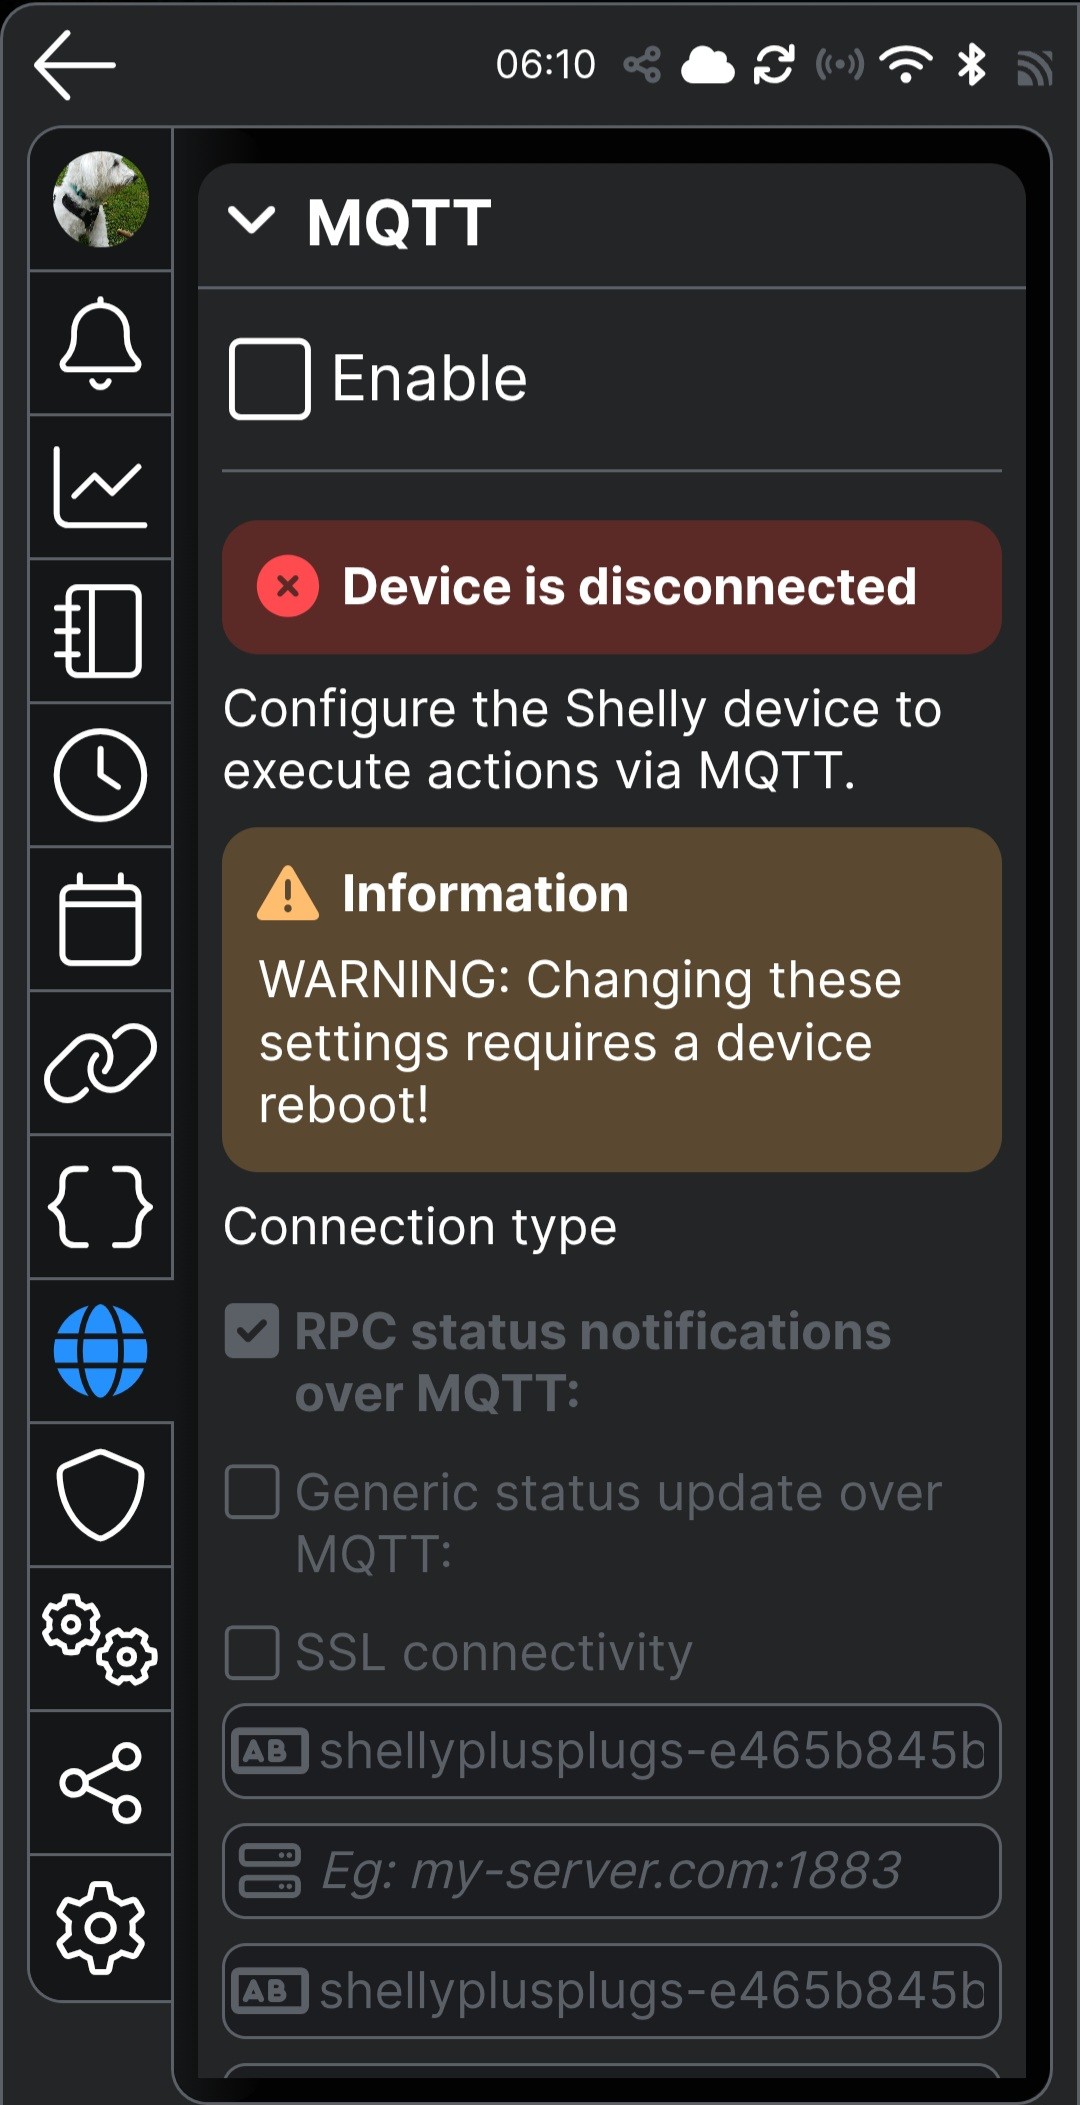
Task: Check Generic status update over MQTT
Action: click(252, 1492)
